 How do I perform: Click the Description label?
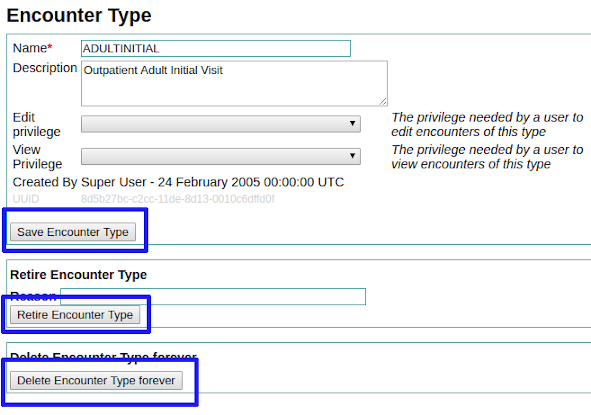pyautogui.click(x=45, y=68)
